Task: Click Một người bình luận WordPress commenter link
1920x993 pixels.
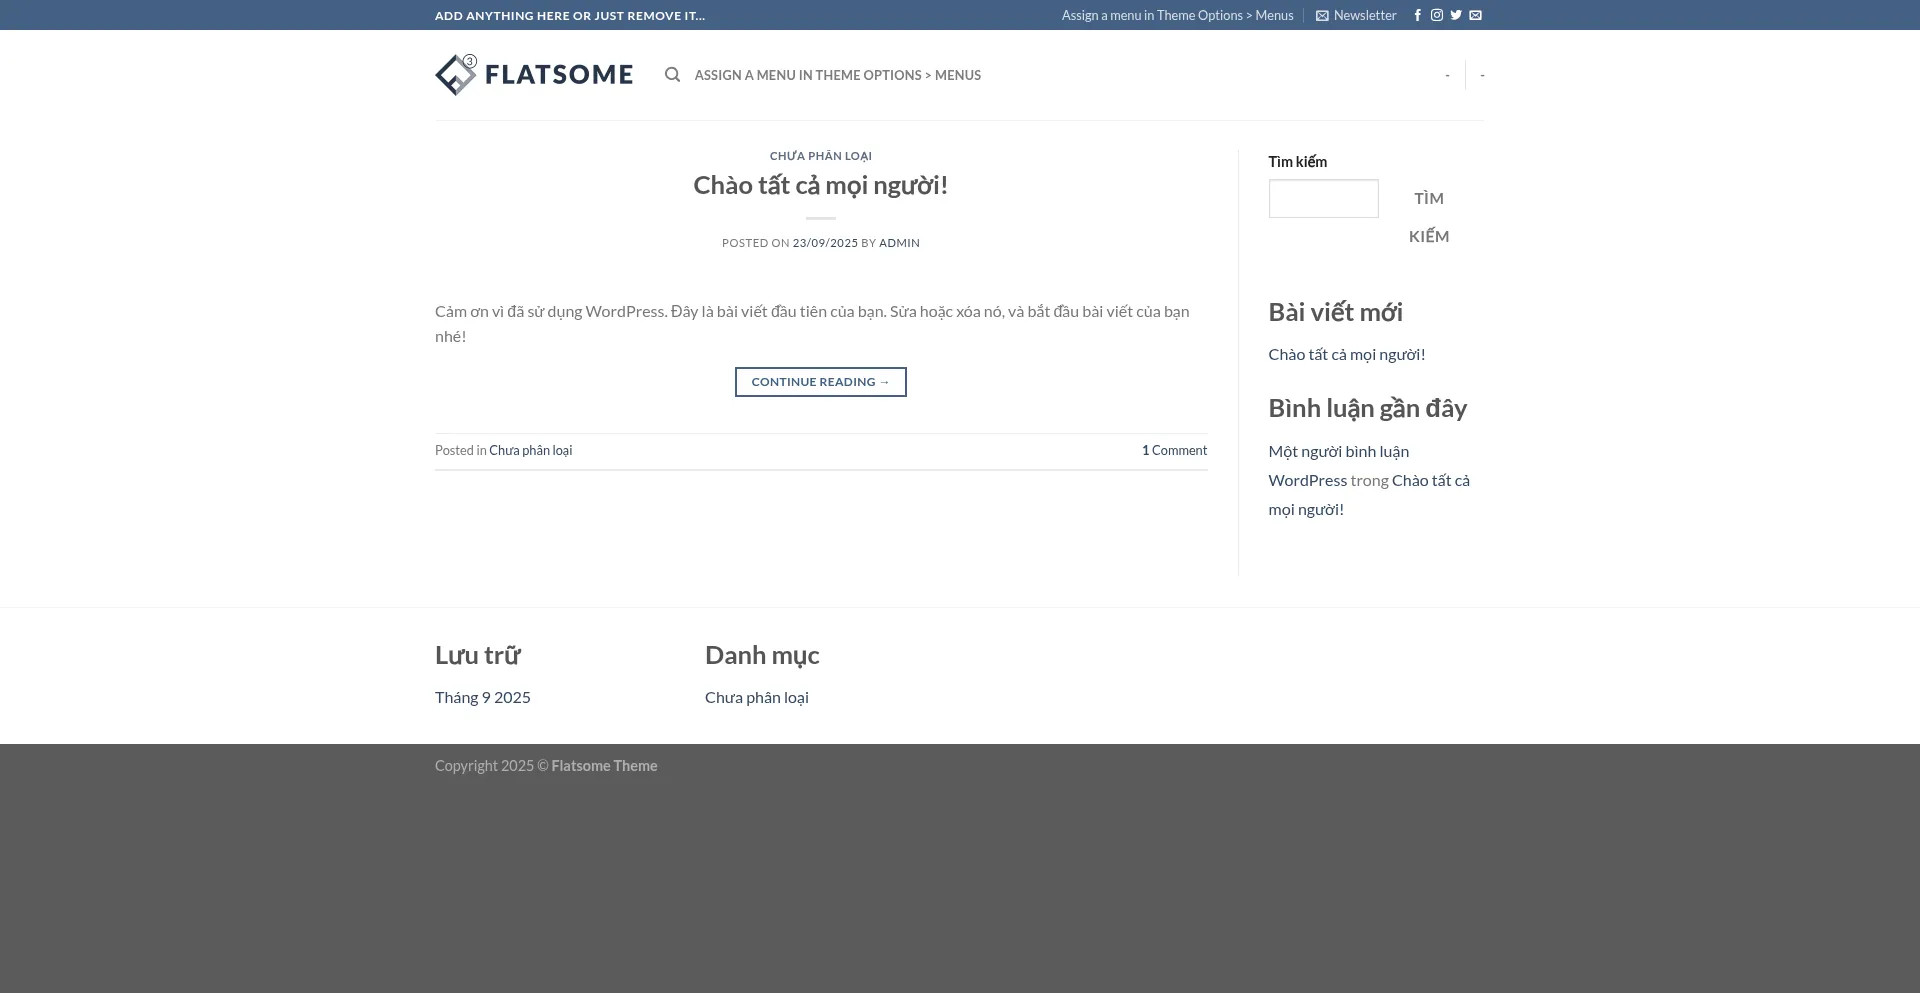Action: pos(1338,466)
